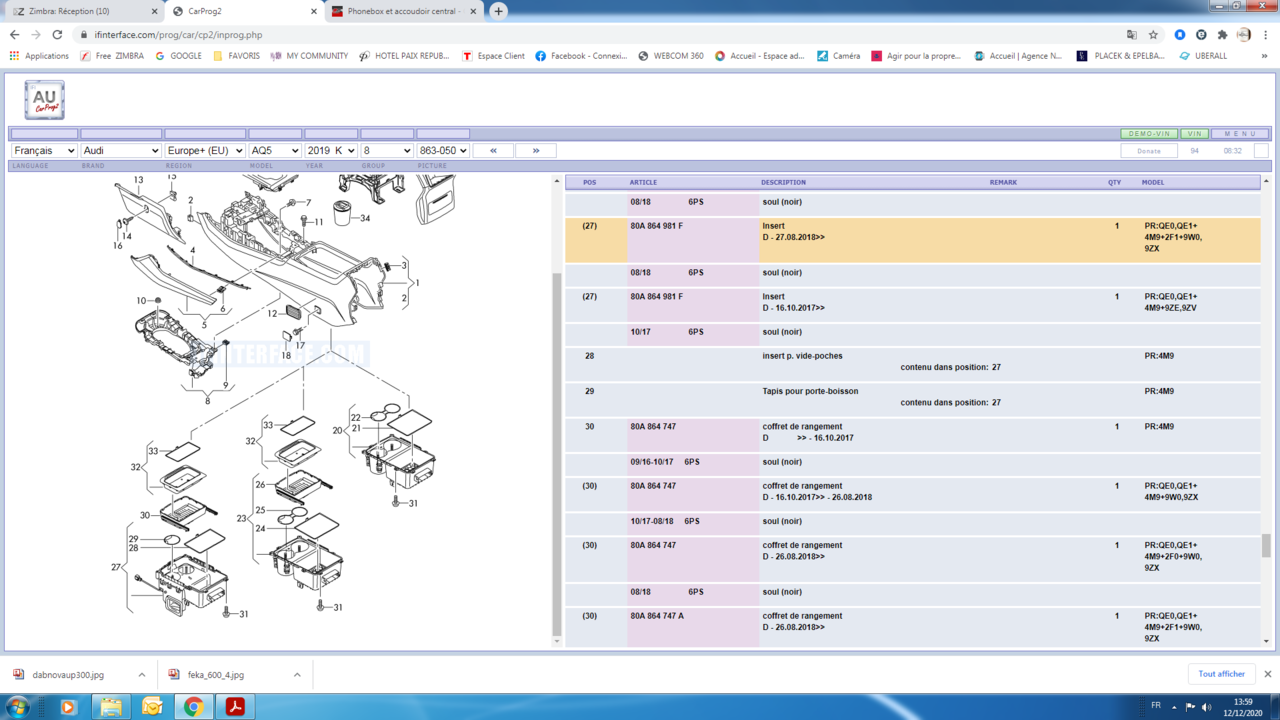This screenshot has width=1280, height=720.
Task: Open the MENU in CarProg2
Action: pyautogui.click(x=1239, y=132)
